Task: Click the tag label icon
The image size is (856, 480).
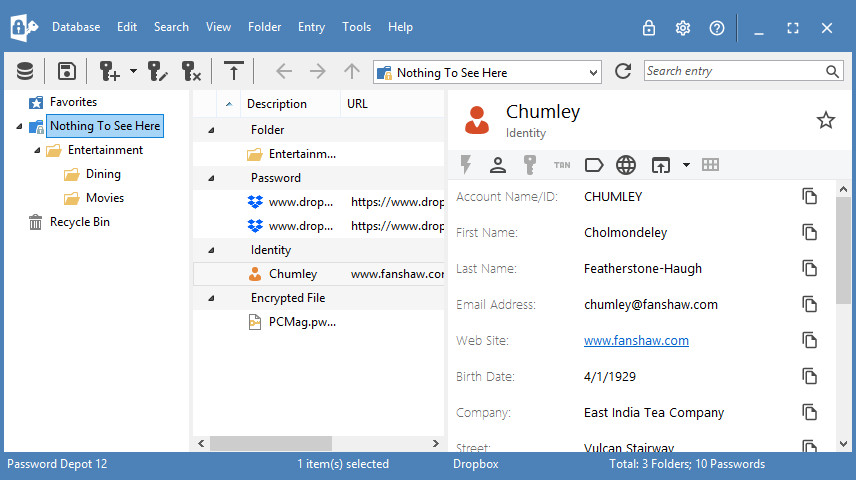Action: click(593, 165)
